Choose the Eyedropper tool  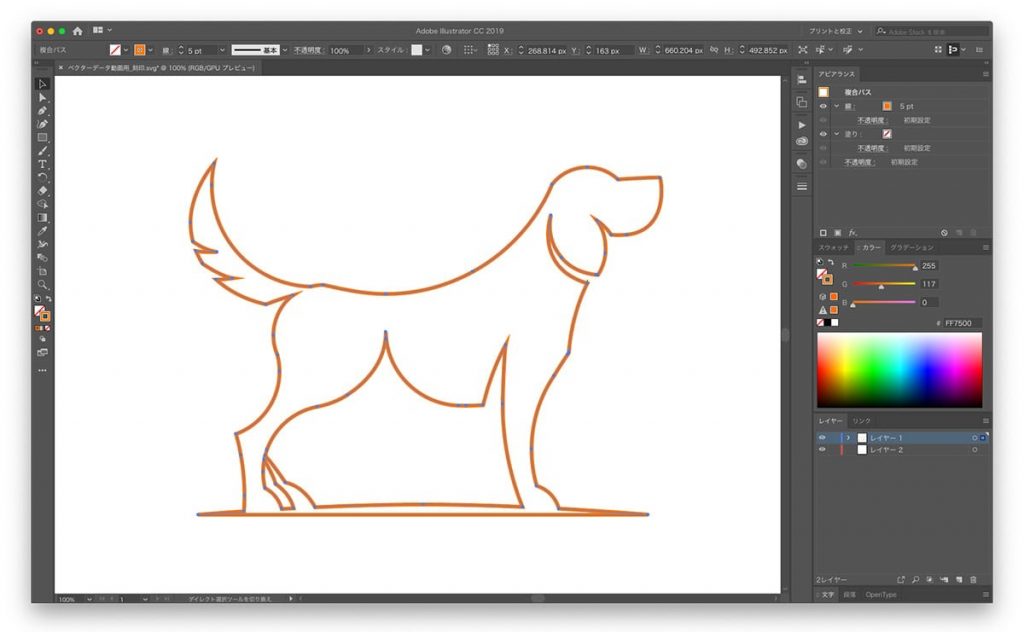(43, 230)
